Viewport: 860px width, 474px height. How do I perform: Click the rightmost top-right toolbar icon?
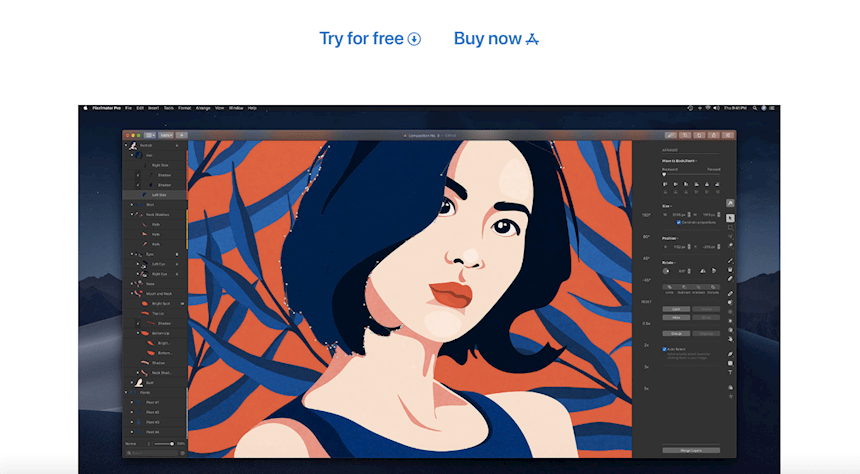click(728, 135)
